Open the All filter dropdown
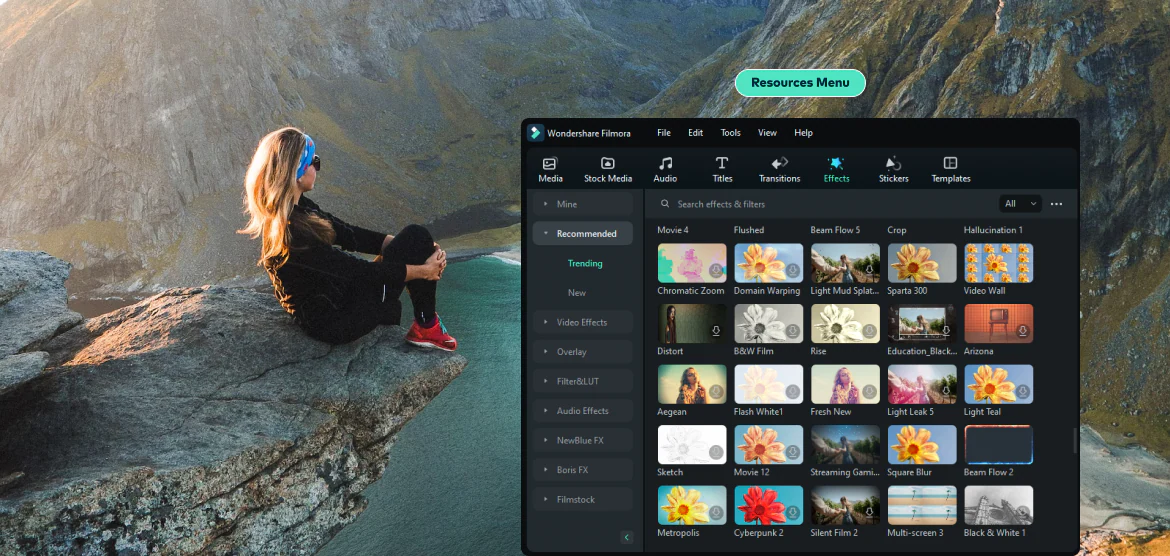The width and height of the screenshot is (1170, 556). [x=1020, y=204]
